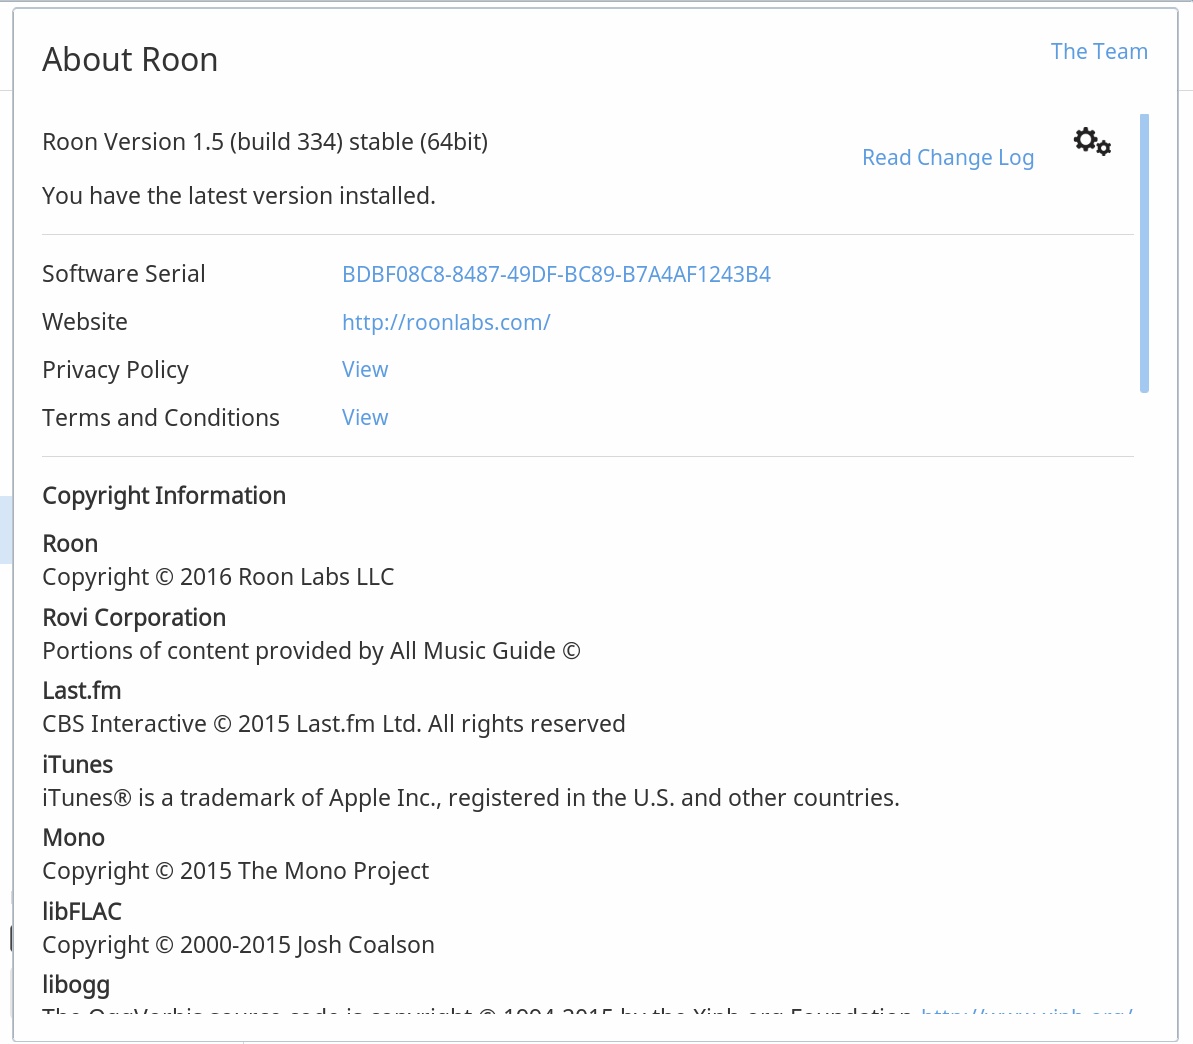Click the Terms and Conditions label

161,418
